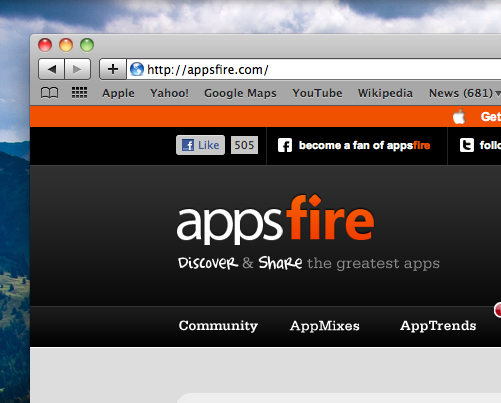Image resolution: width=501 pixels, height=403 pixels.
Task: Close the Safari window with red button
Action: pyautogui.click(x=45, y=45)
